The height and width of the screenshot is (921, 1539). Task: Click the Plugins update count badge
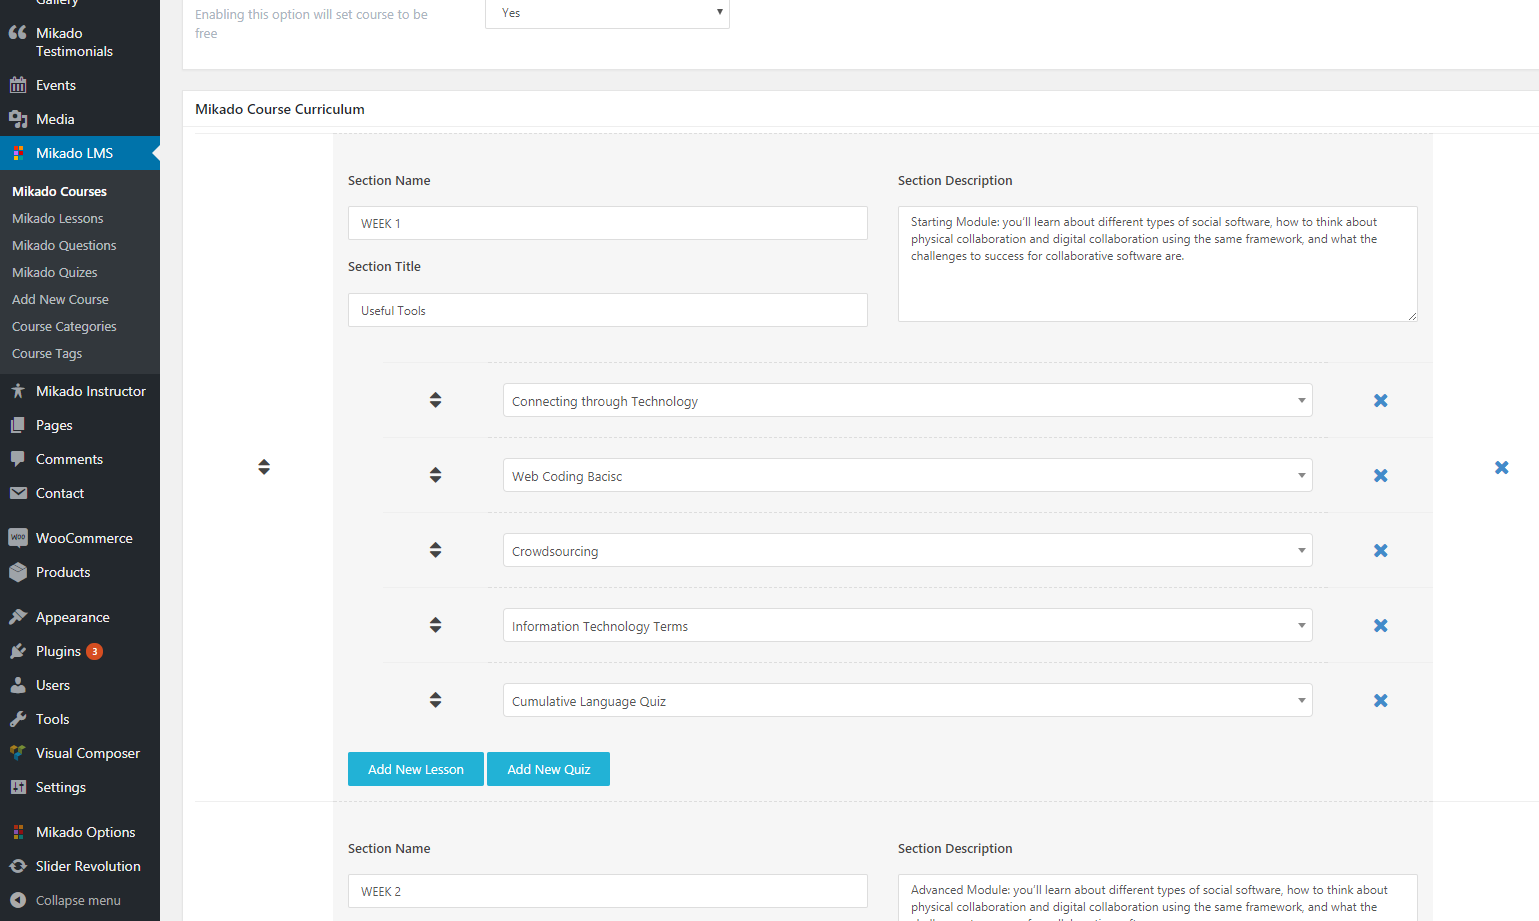click(94, 651)
